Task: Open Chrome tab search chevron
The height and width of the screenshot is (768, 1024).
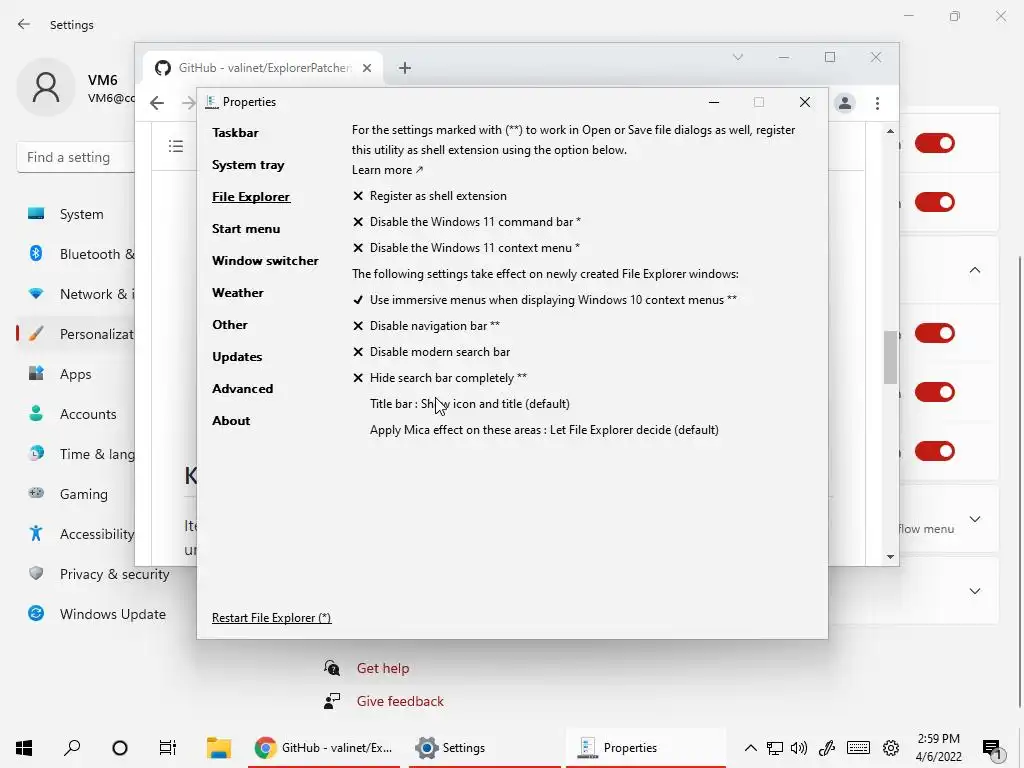Action: 738,57
